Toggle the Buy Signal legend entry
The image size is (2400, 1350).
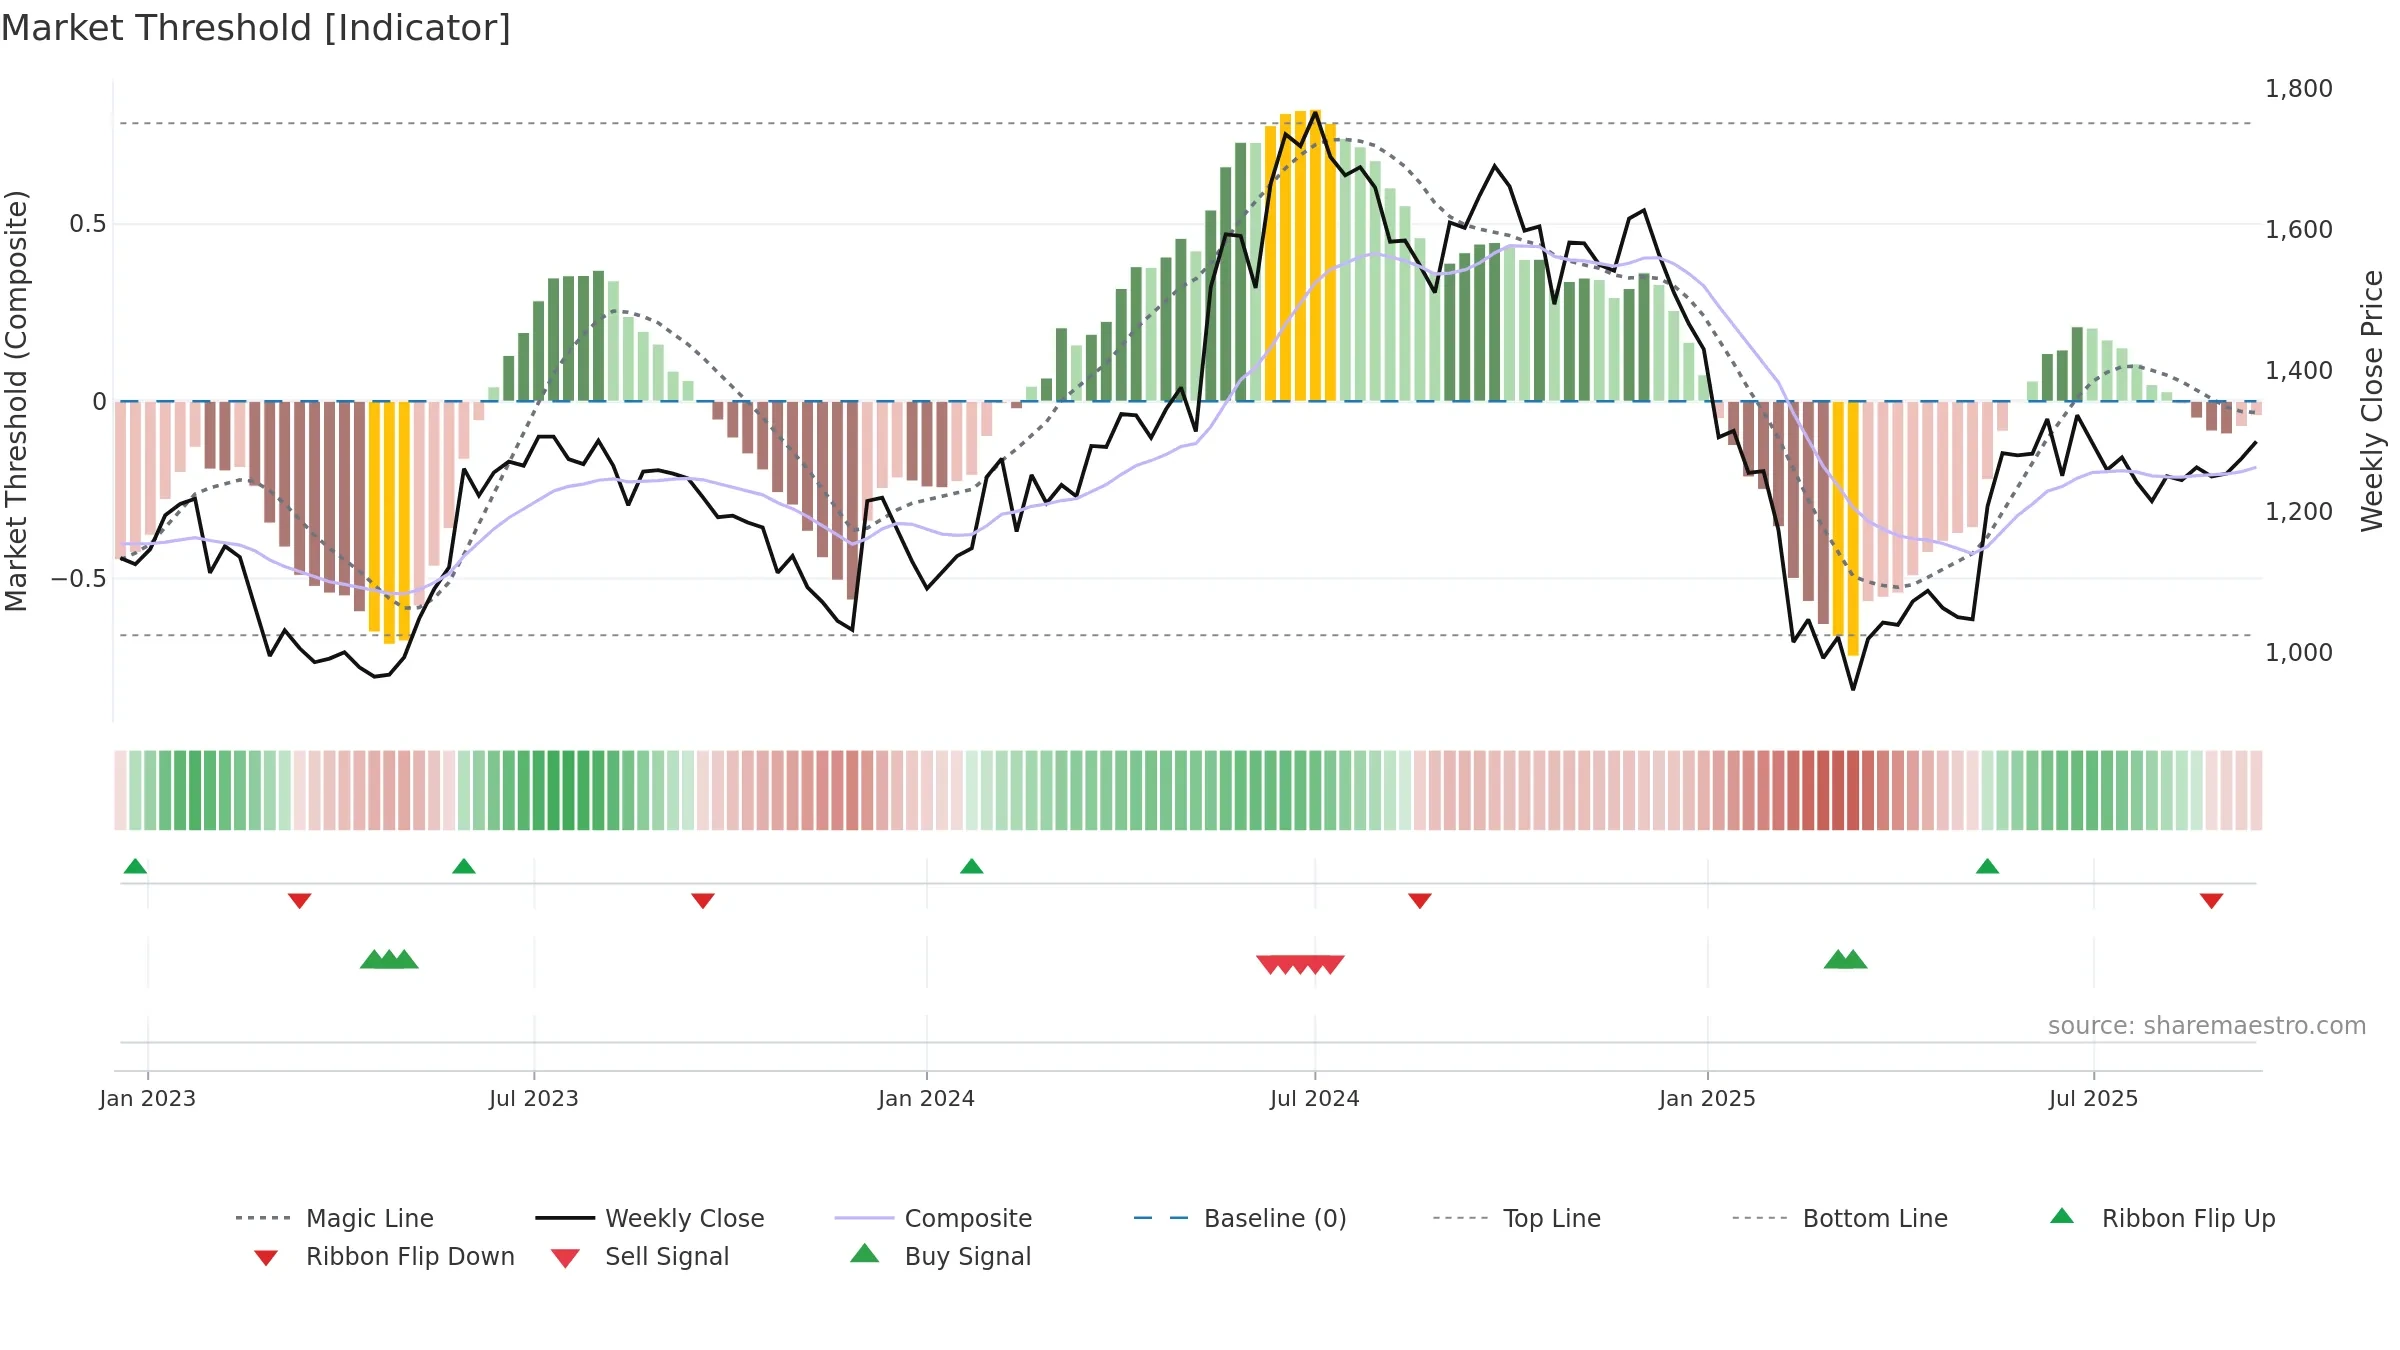[x=940, y=1256]
